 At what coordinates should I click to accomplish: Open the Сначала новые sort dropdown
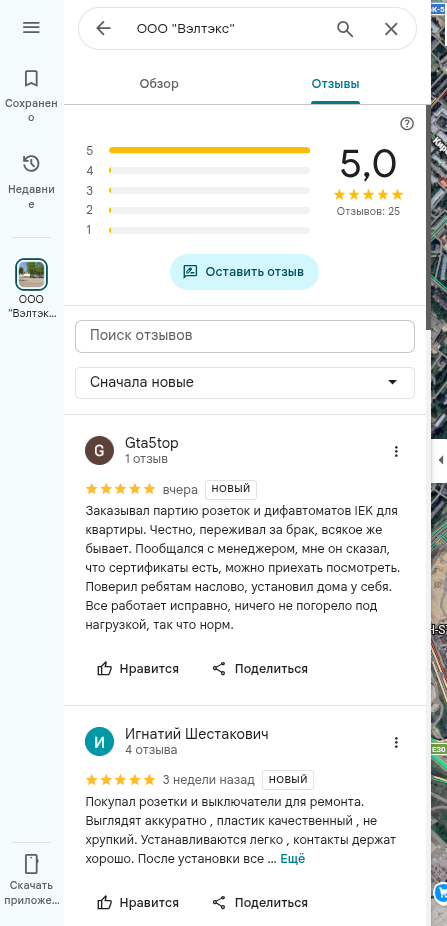tap(245, 383)
